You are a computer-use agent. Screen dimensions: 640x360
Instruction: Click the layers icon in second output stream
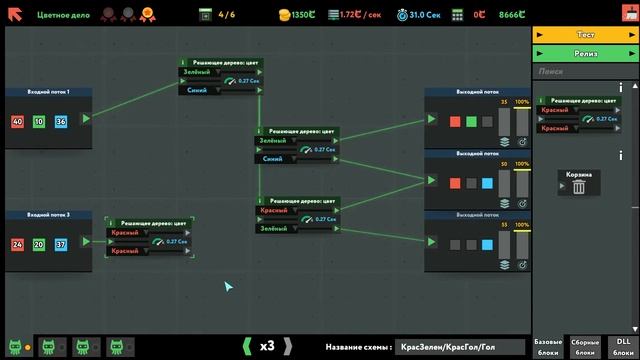point(504,203)
